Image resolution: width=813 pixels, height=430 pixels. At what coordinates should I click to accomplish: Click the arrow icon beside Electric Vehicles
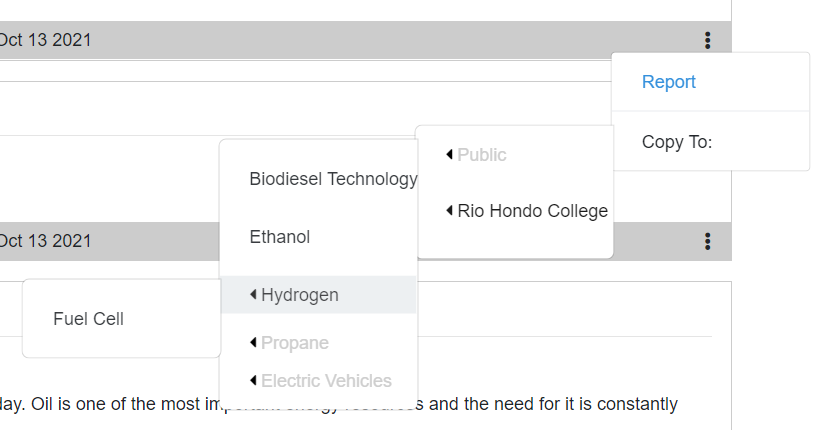[x=254, y=381]
